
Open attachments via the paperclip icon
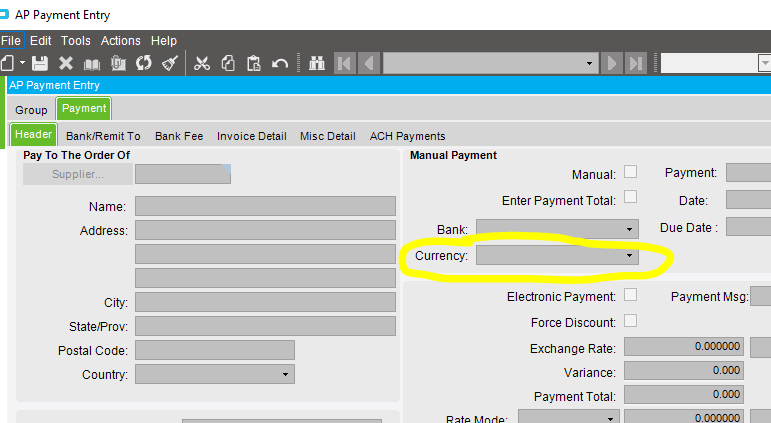click(x=118, y=63)
